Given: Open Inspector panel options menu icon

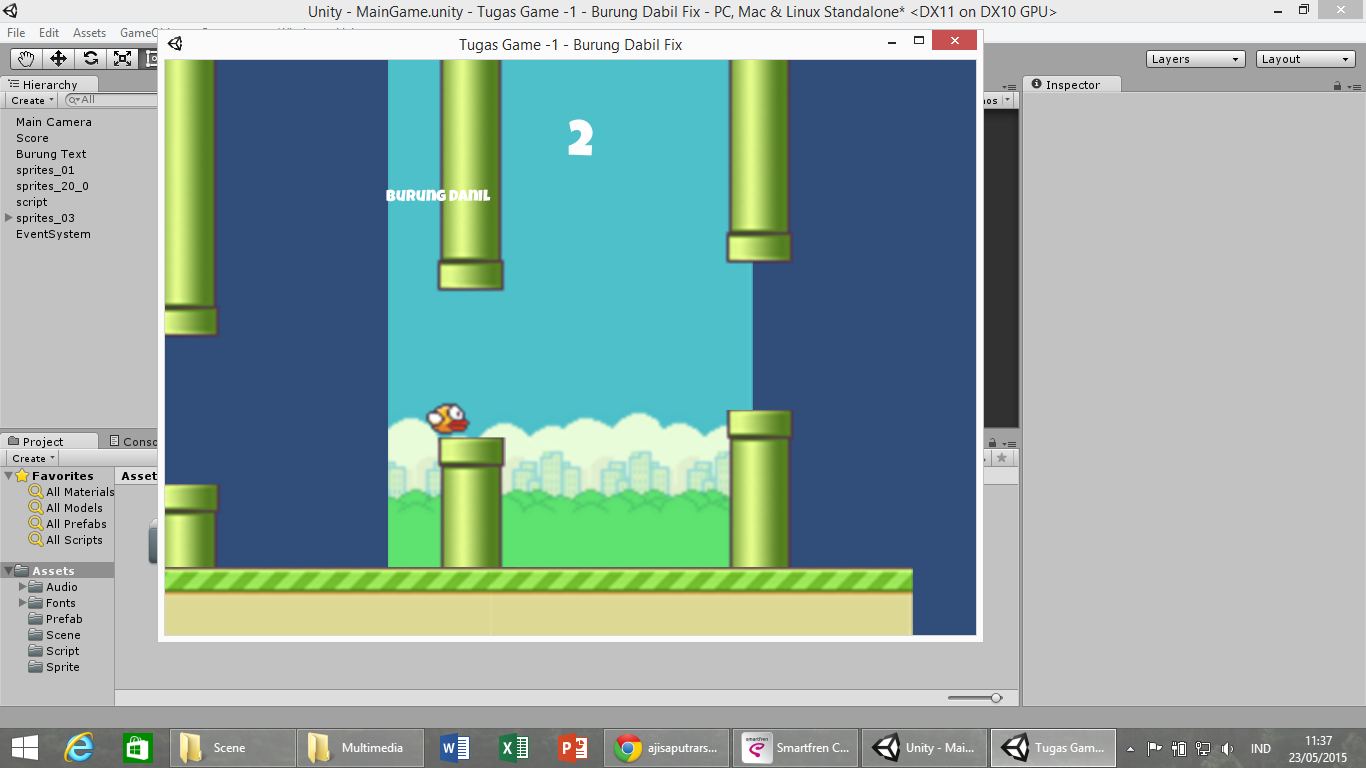Looking at the screenshot, I should (1353, 86).
